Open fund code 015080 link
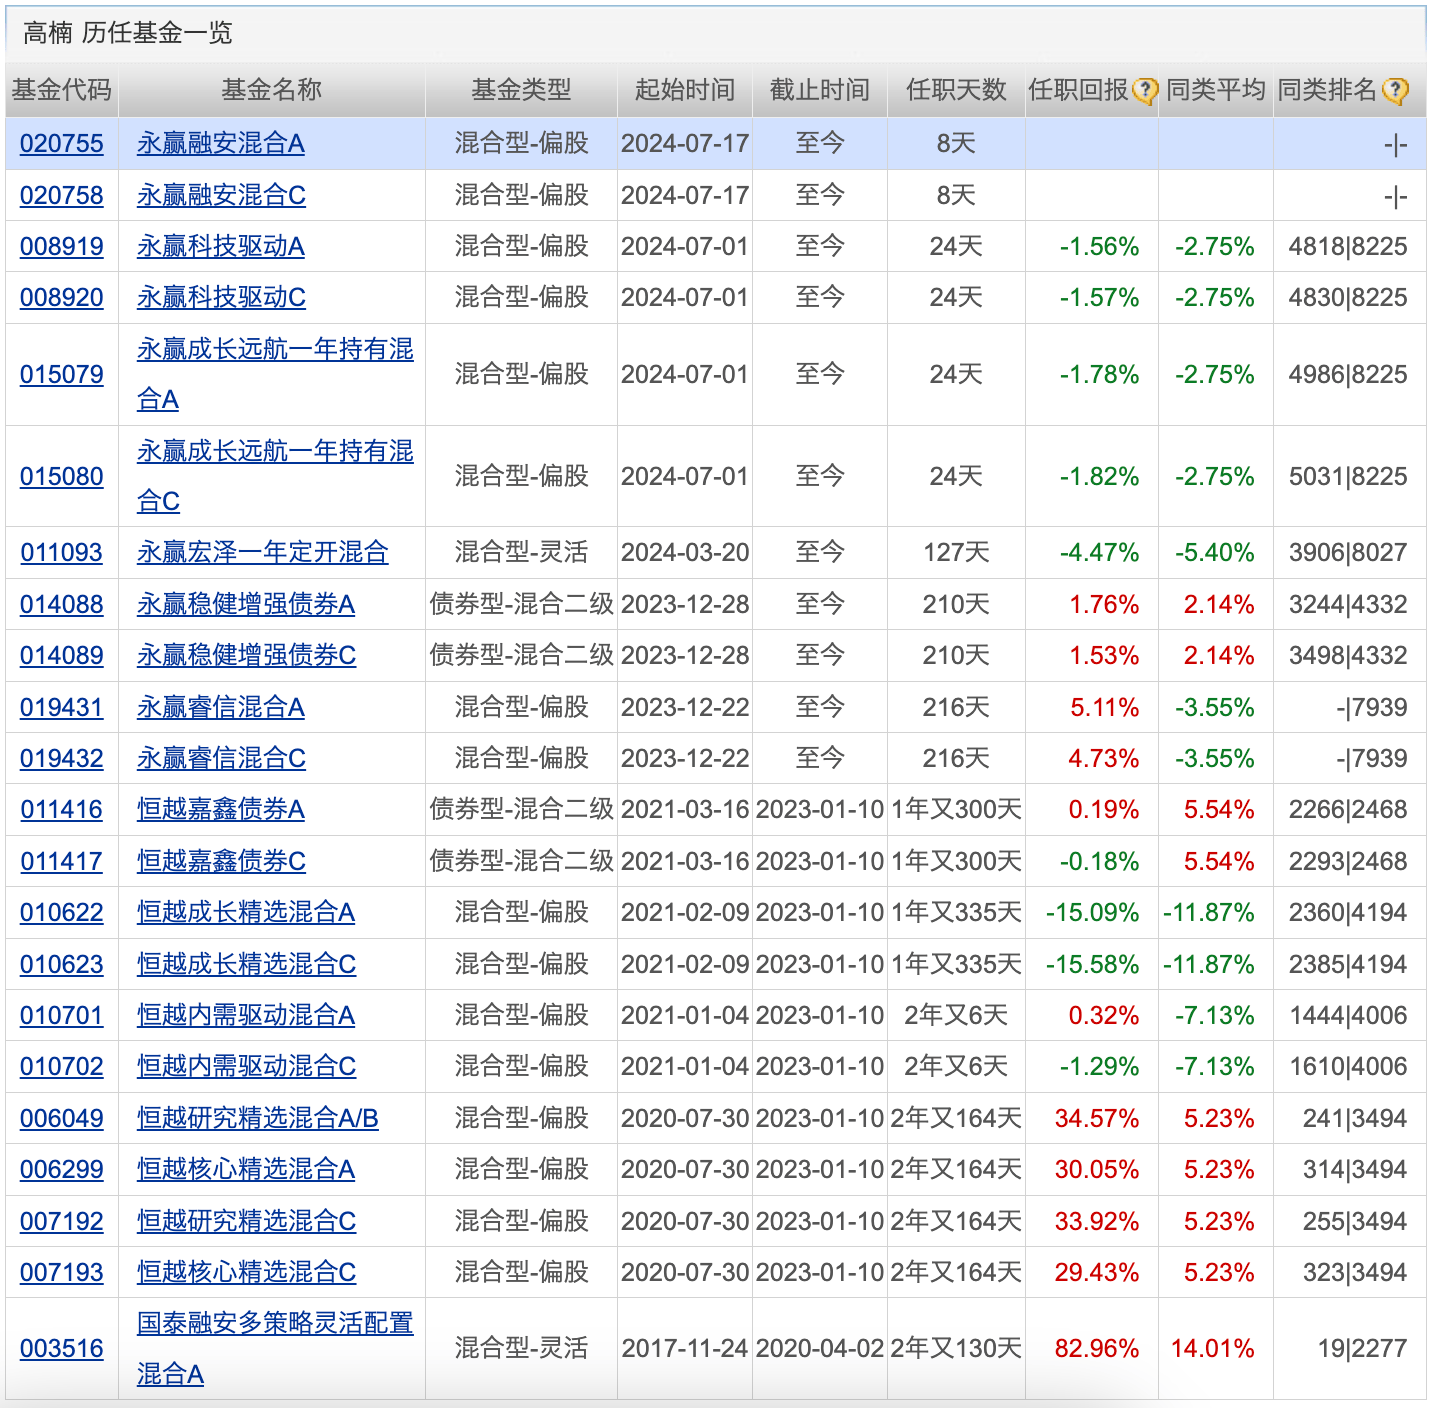The image size is (1432, 1408). click(62, 476)
